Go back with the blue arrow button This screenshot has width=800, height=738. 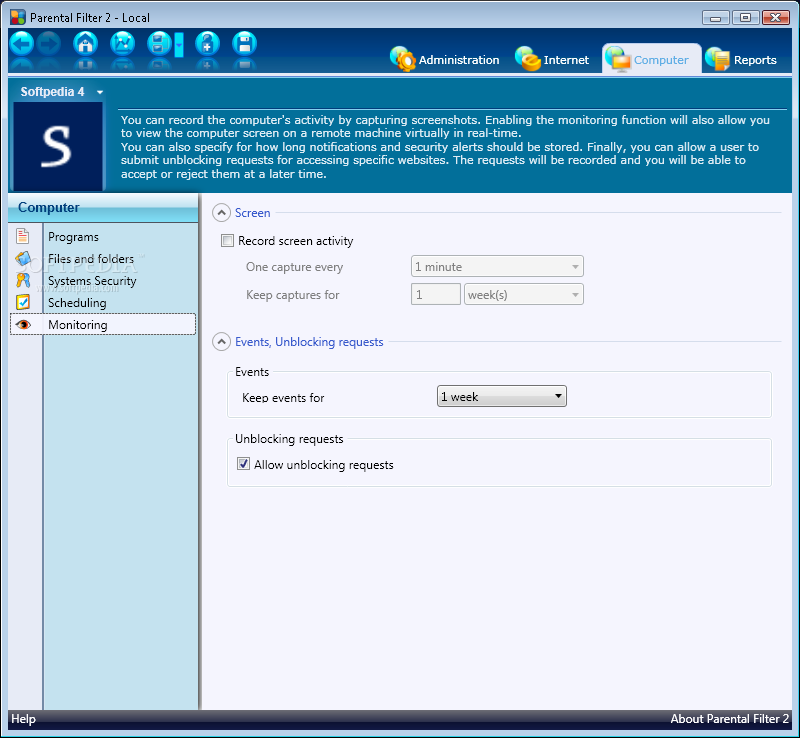[x=21, y=44]
